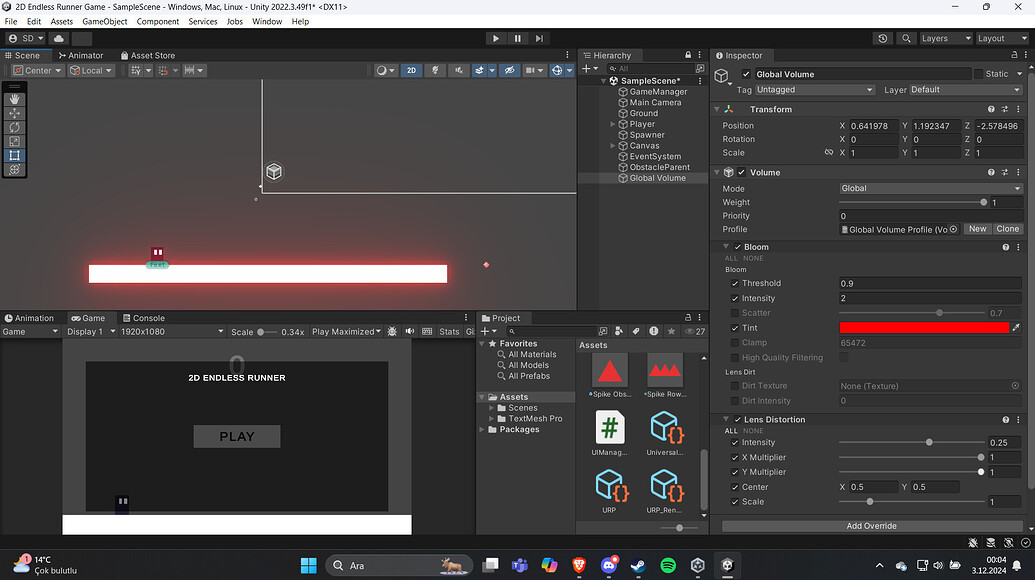Viewport: 1035px width, 580px height.
Task: Select the Hand tool in the toolbar
Action: click(x=14, y=98)
